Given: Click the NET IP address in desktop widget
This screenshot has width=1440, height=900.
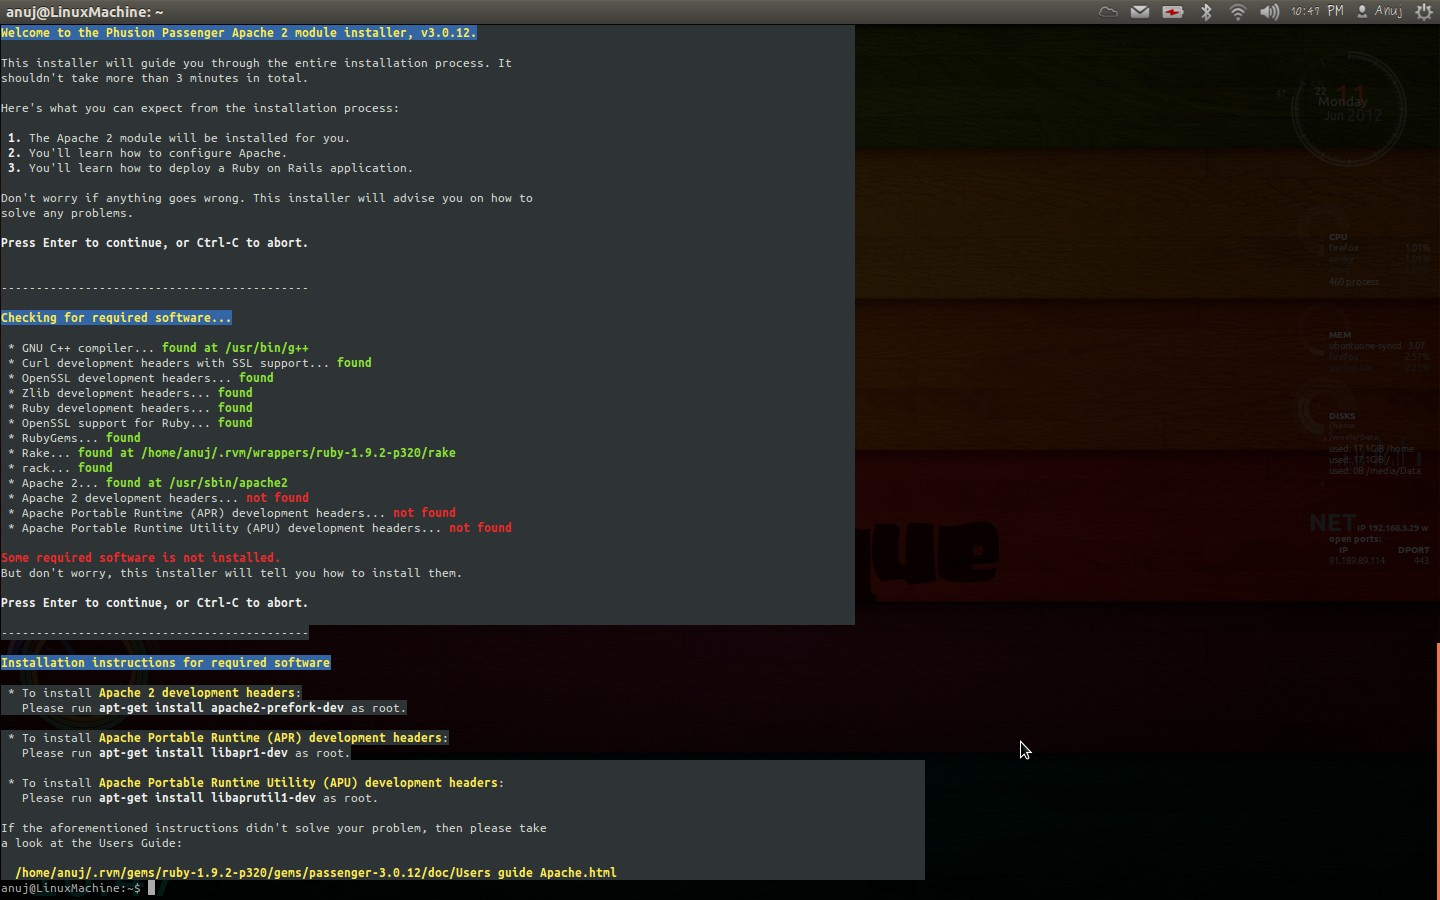Looking at the screenshot, I should point(1395,528).
